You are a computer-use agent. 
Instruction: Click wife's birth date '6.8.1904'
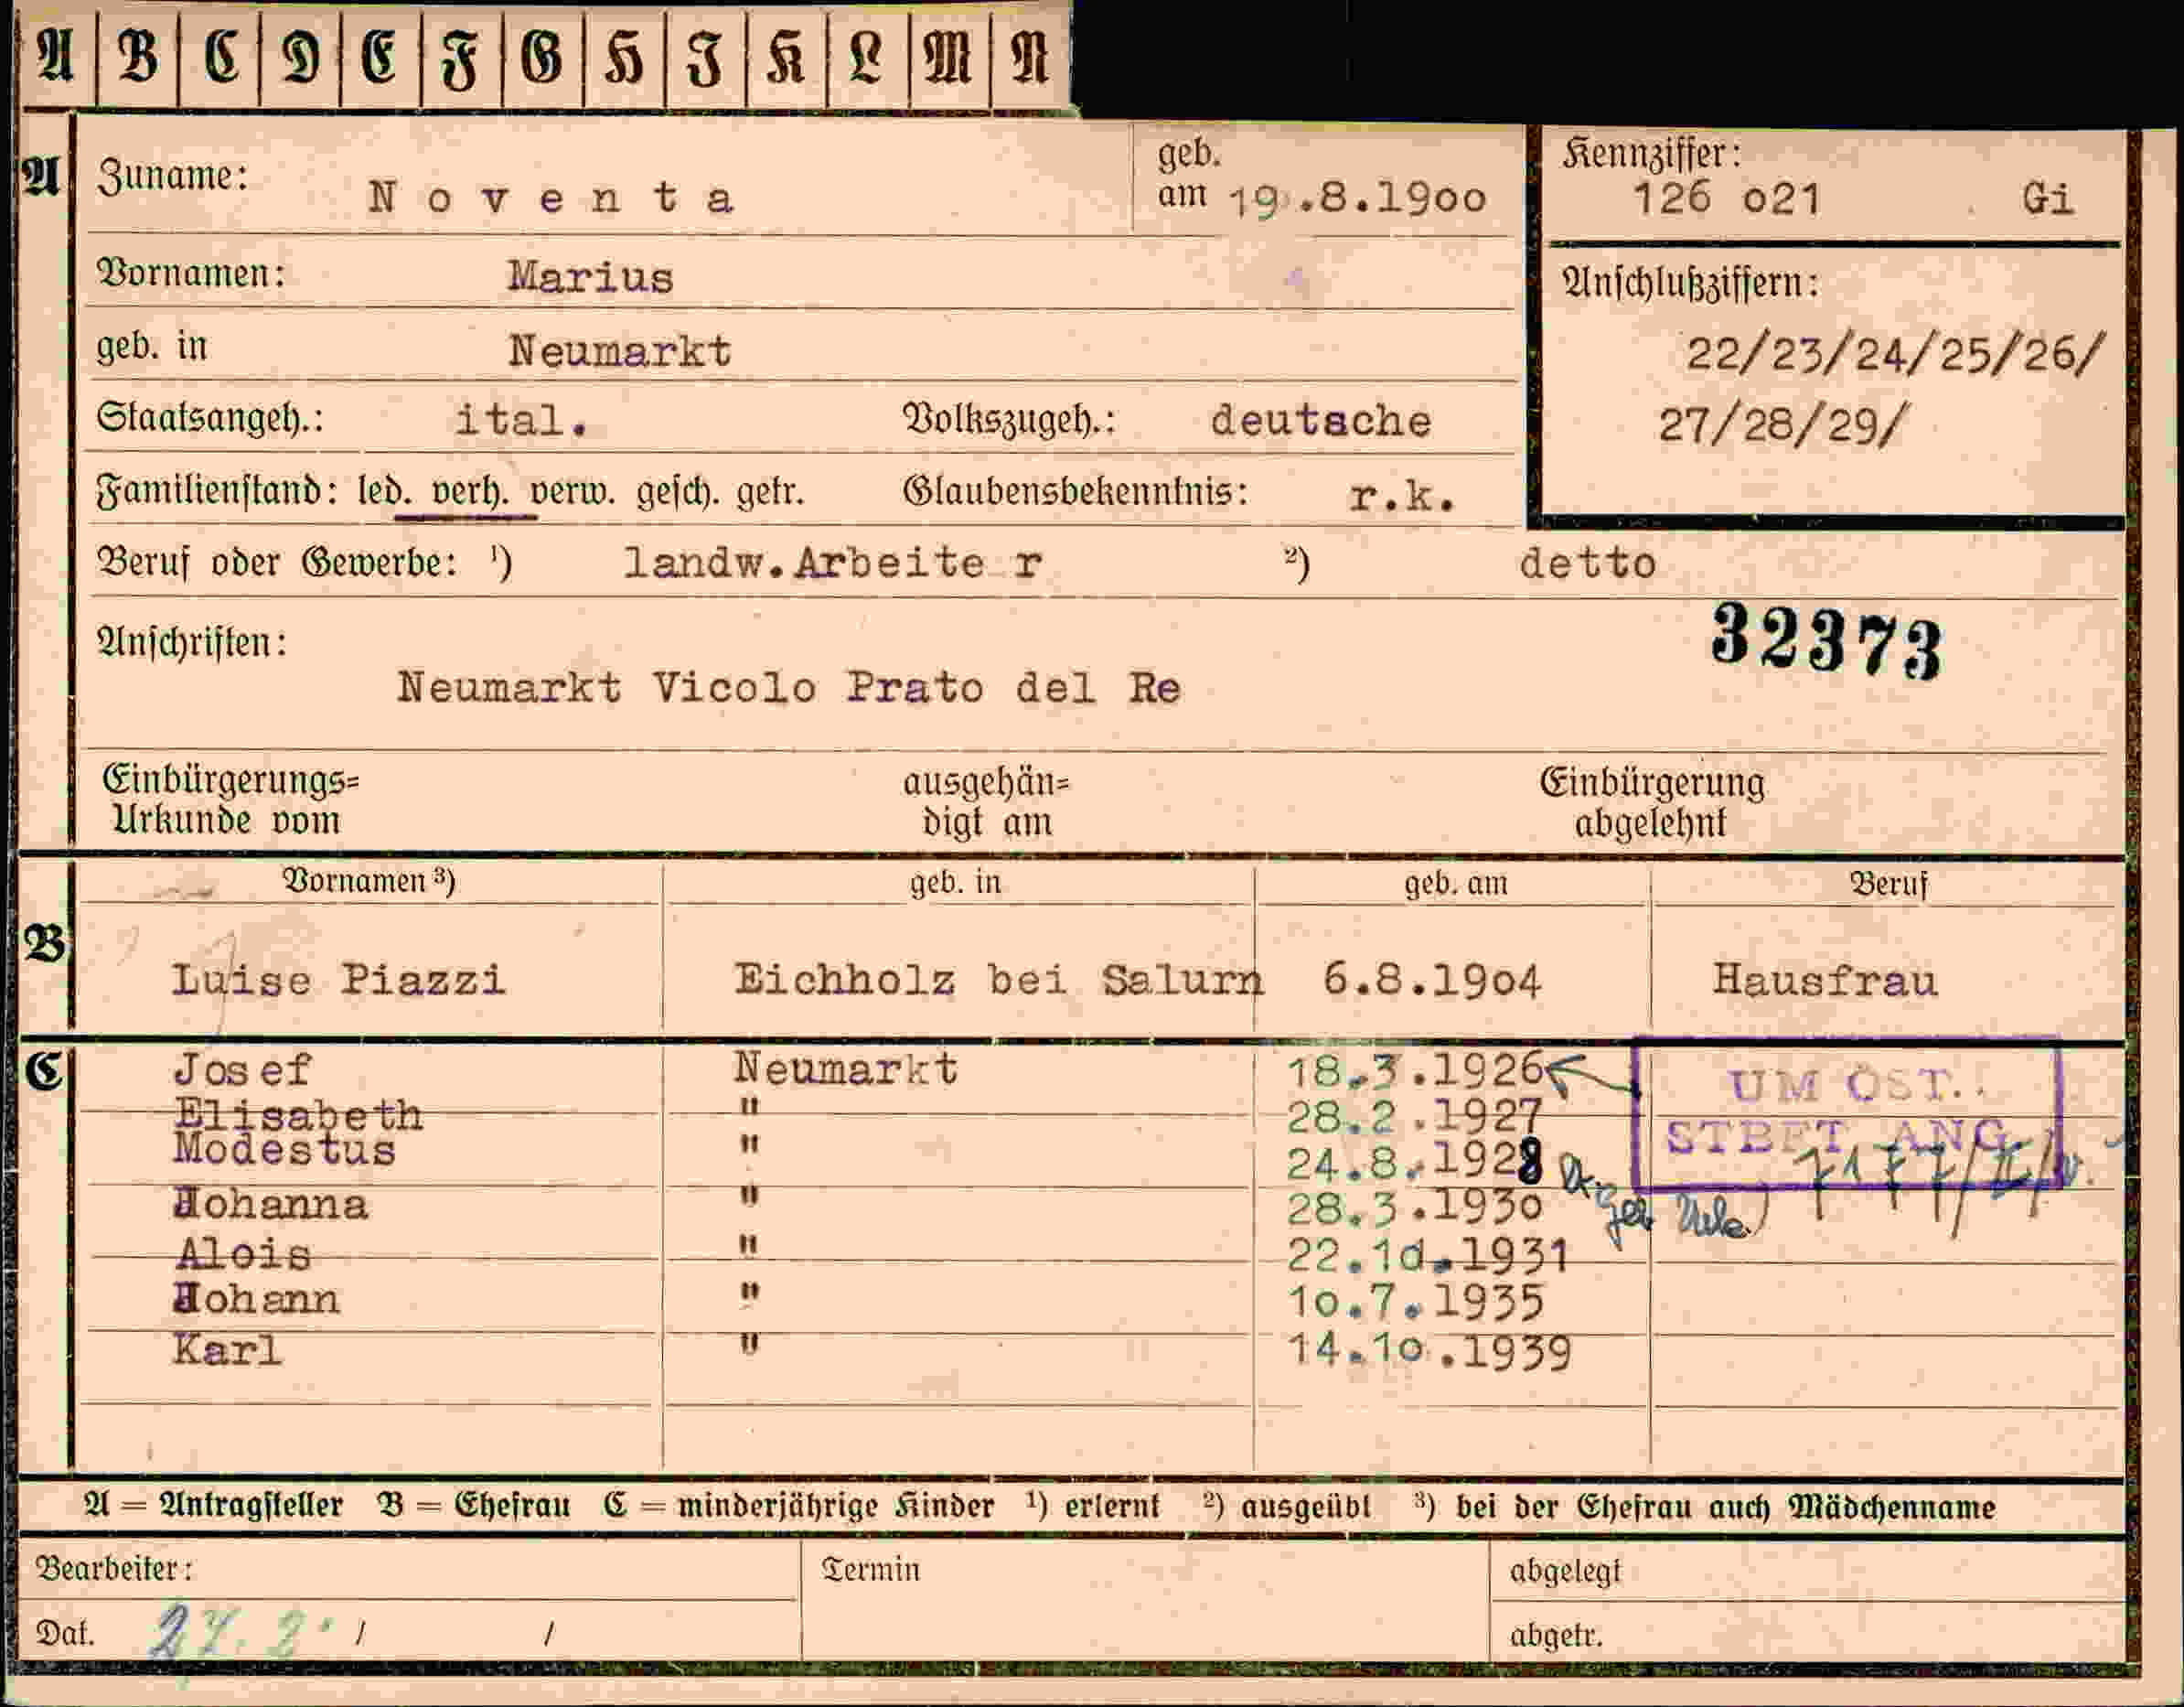point(1432,980)
